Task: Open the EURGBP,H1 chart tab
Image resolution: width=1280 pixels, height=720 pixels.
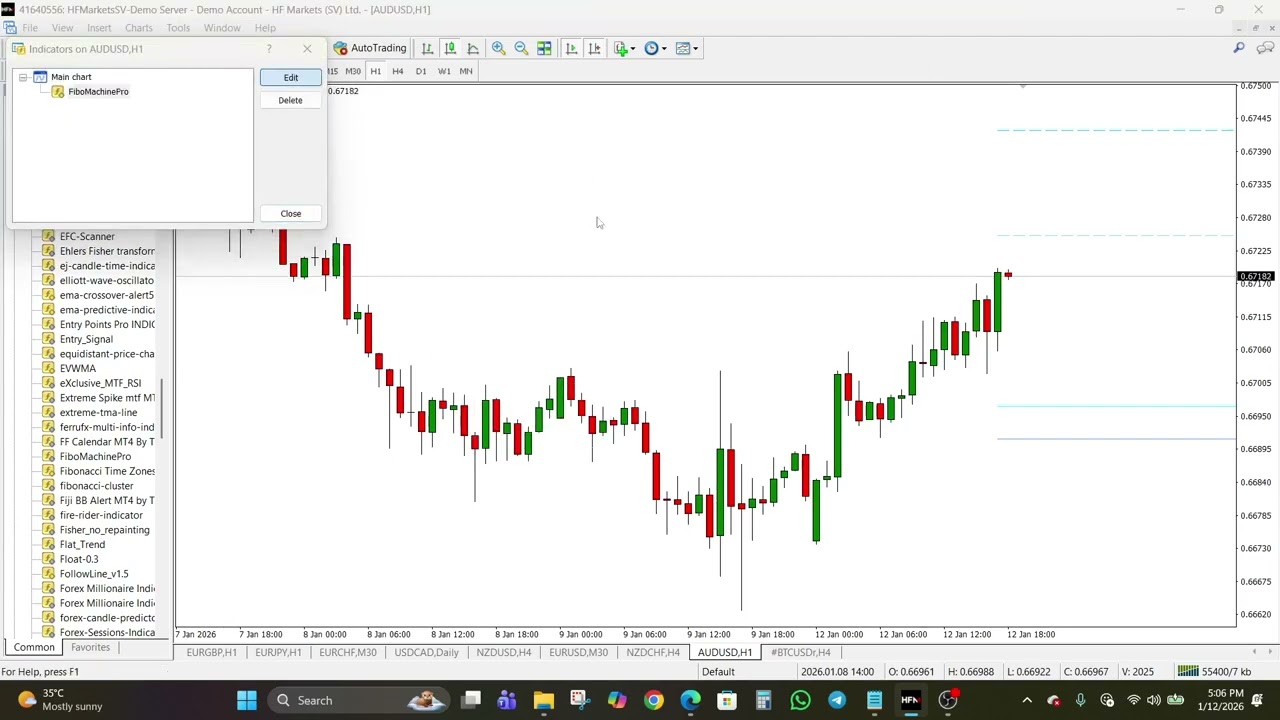Action: 212,652
